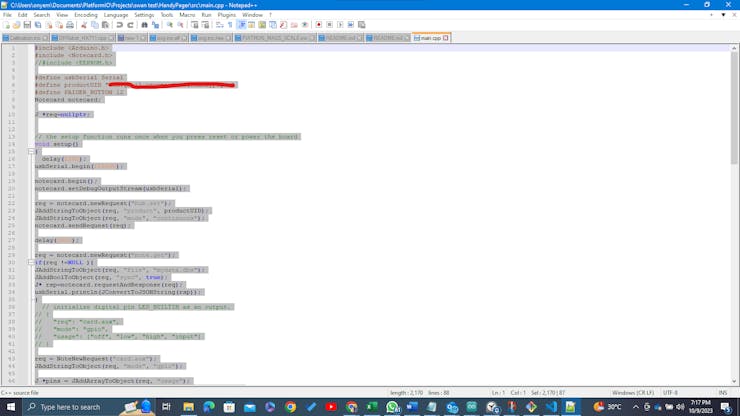Open tab list dropdown arrow at top right
This screenshot has width=740, height=416.
[x=723, y=15]
